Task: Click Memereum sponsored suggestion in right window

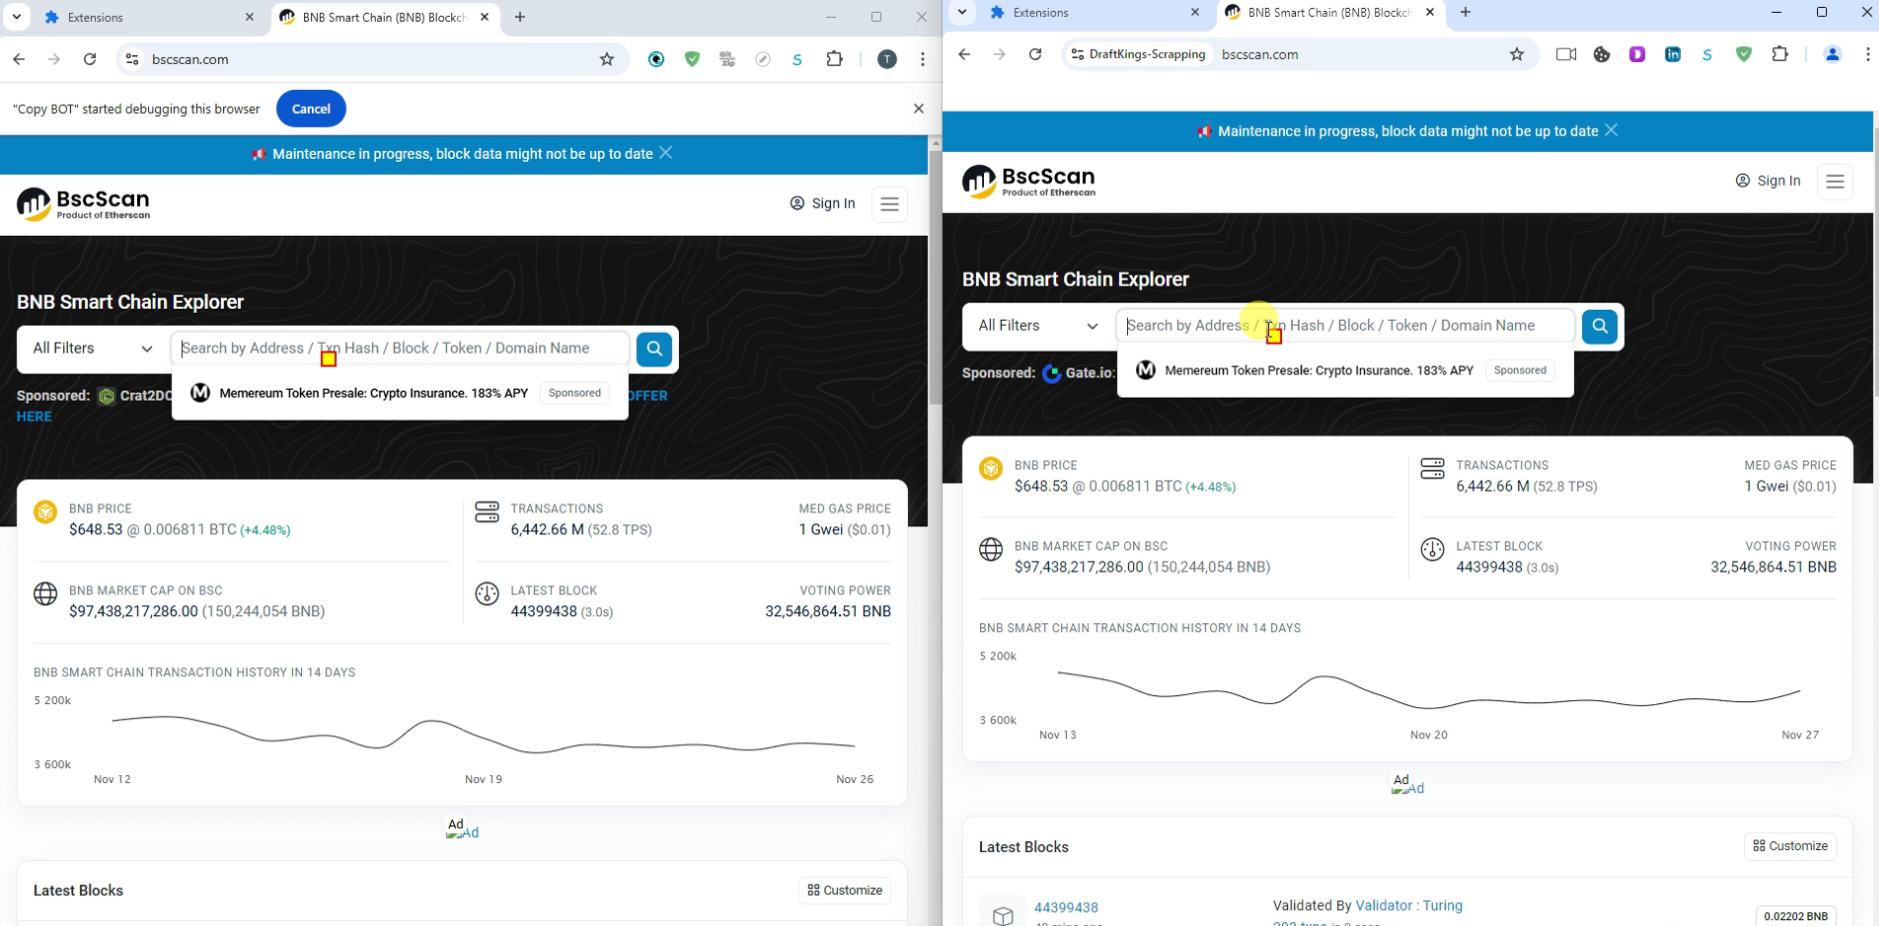Action: click(x=1345, y=371)
